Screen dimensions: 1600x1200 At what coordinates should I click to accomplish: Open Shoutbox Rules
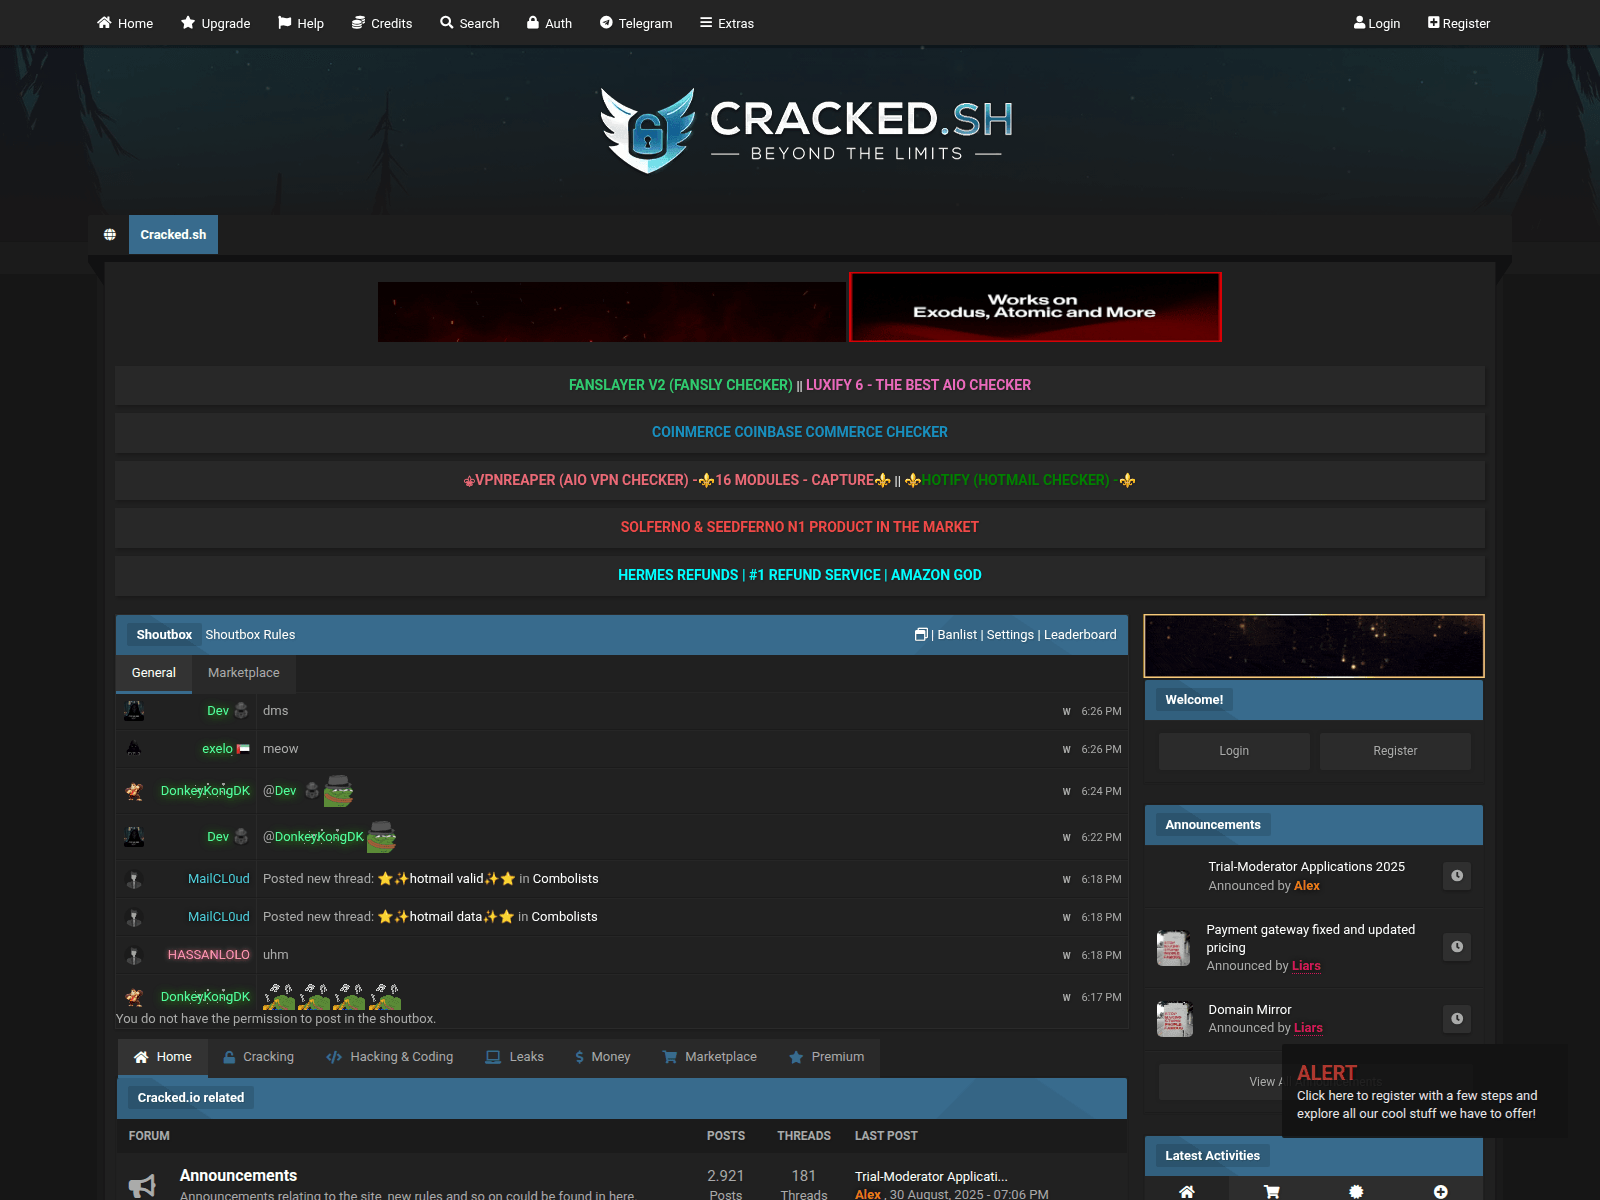click(x=250, y=635)
